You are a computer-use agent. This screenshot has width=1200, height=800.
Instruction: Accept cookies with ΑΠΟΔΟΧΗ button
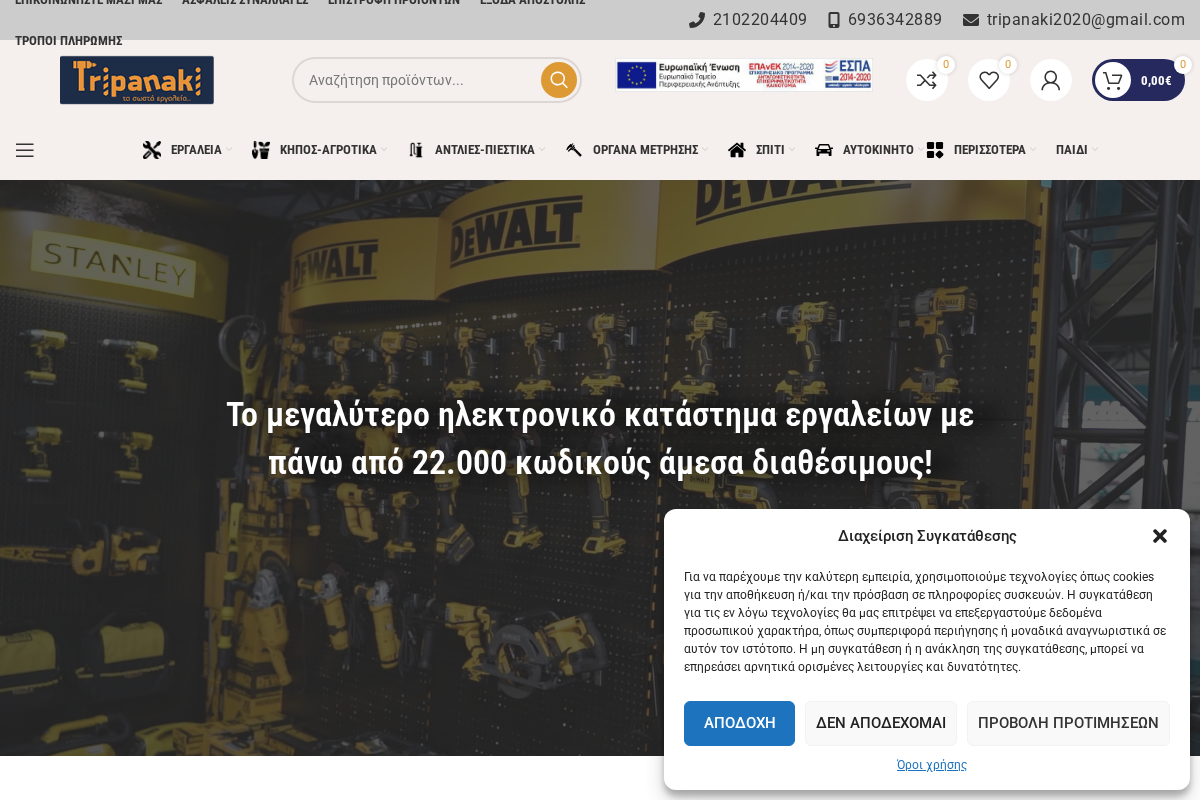tap(739, 723)
